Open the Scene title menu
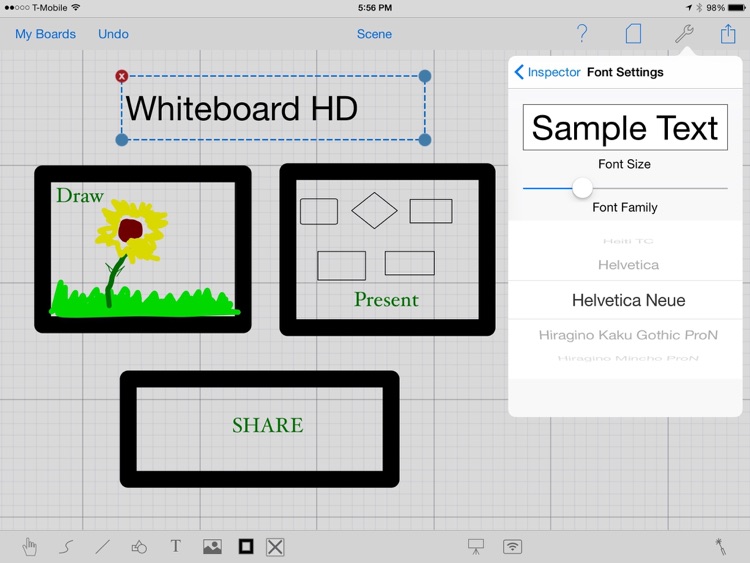Viewport: 750px width, 563px height. [x=374, y=34]
